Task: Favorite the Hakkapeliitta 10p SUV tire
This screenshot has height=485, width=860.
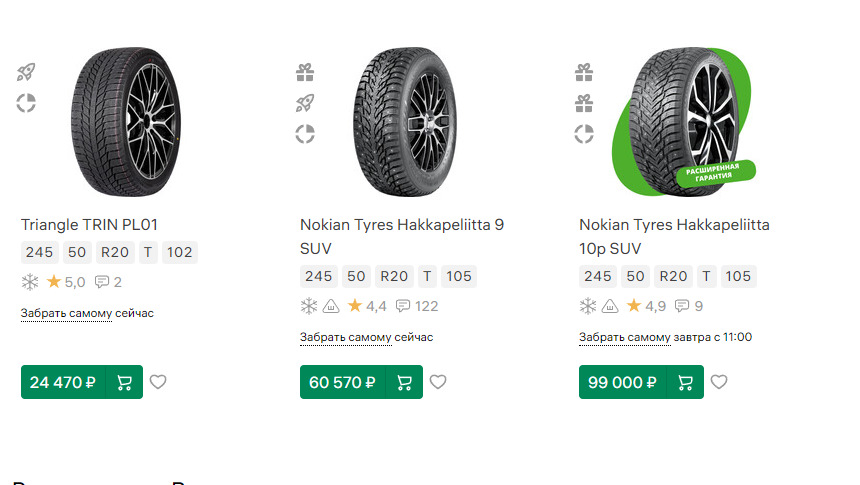Action: coord(719,381)
